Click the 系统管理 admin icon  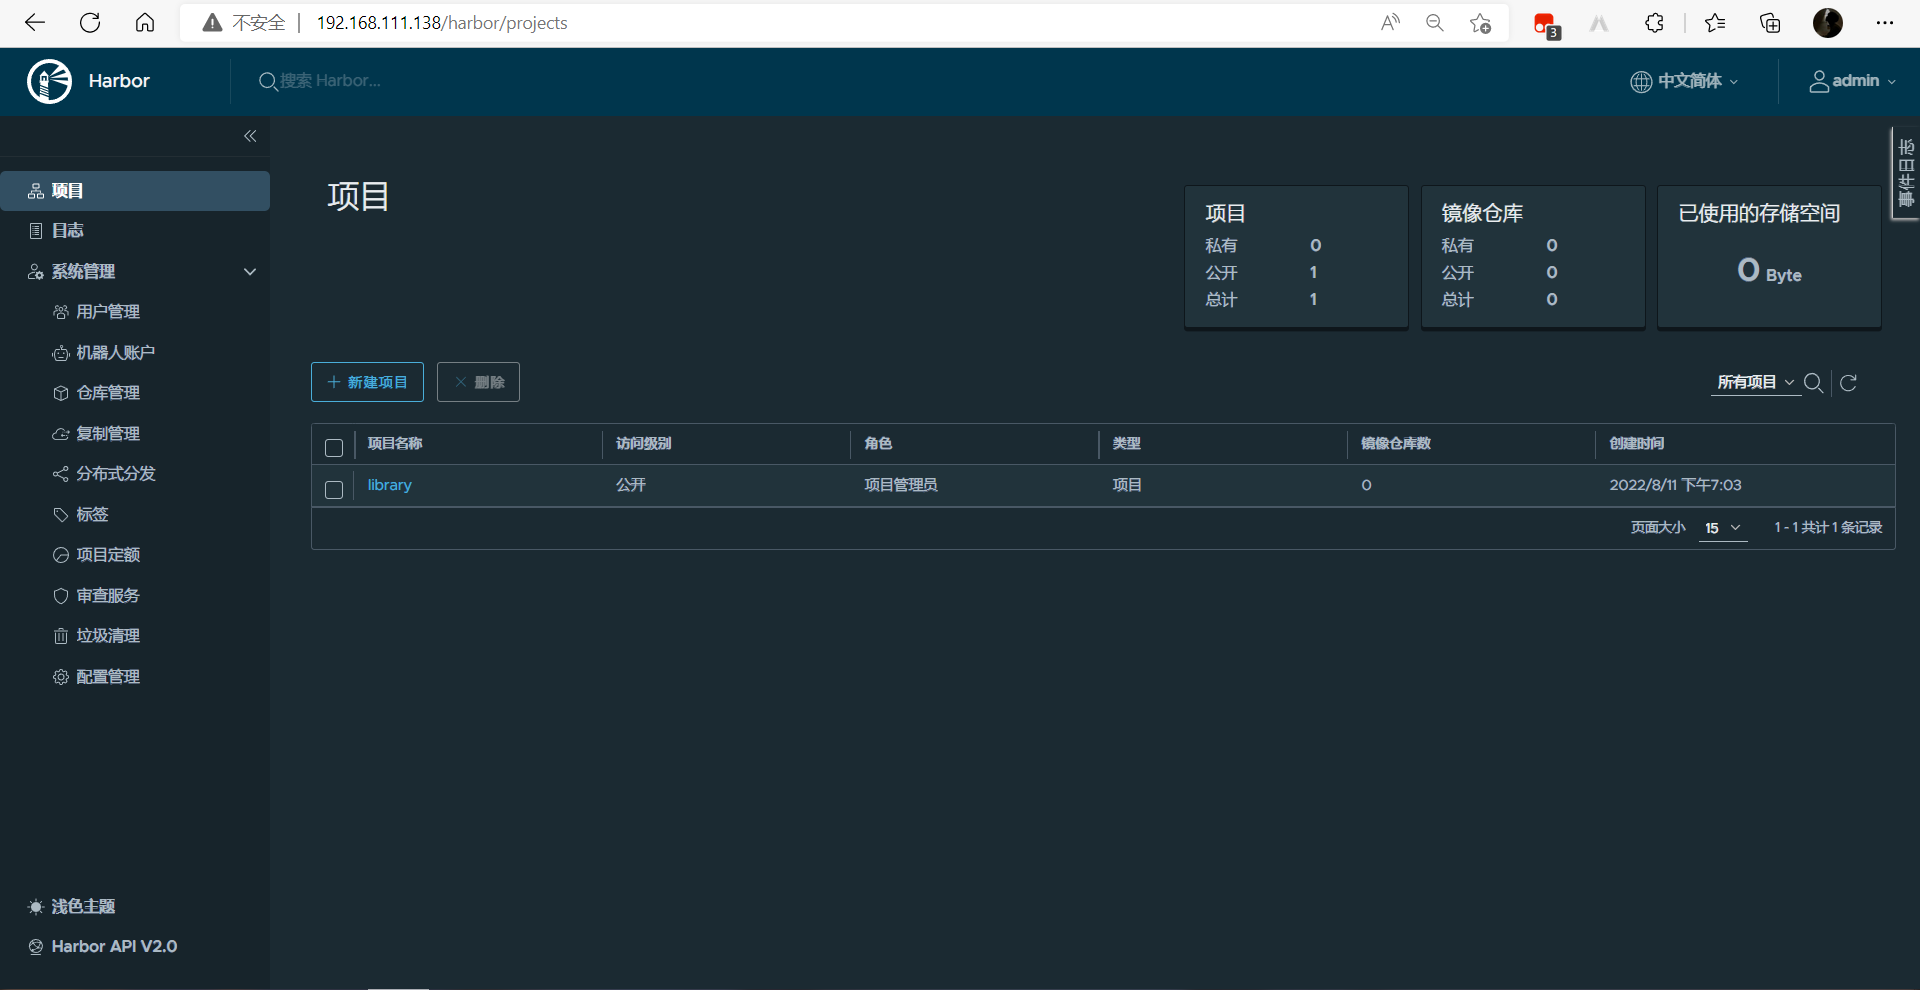36,272
